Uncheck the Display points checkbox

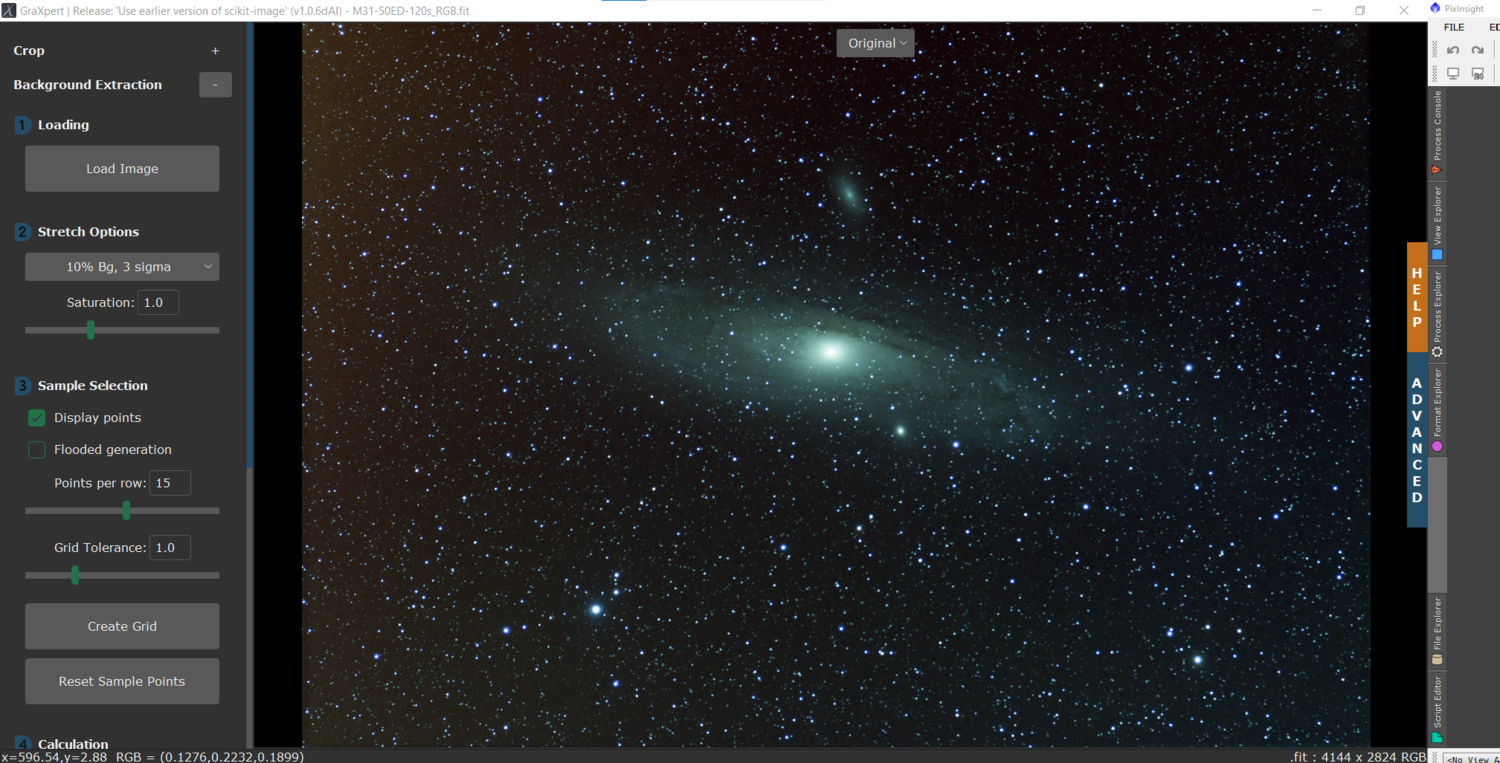pos(37,418)
